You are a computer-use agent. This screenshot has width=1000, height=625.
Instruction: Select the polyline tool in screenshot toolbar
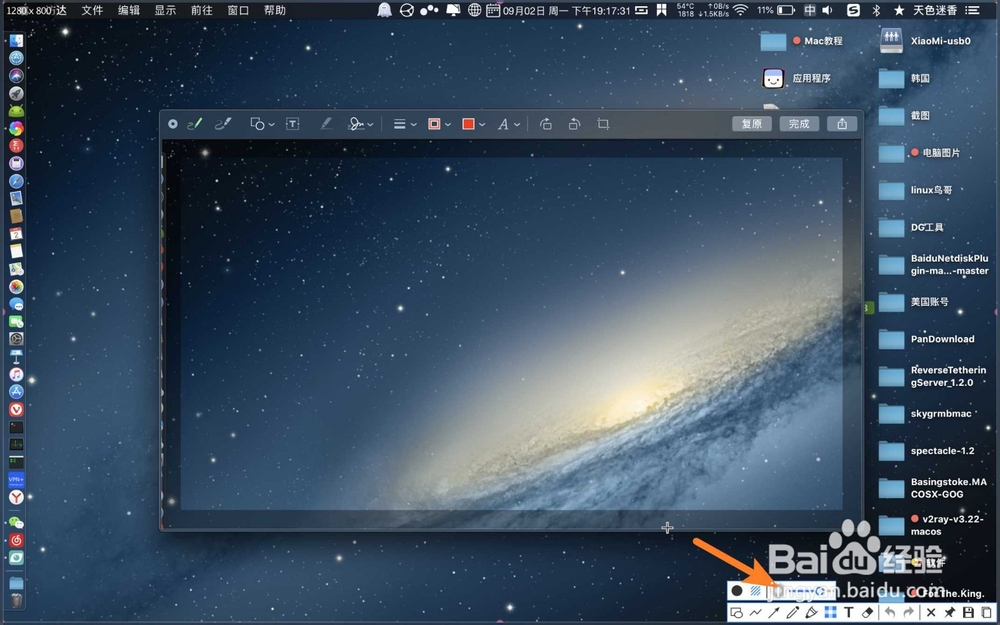click(x=755, y=613)
